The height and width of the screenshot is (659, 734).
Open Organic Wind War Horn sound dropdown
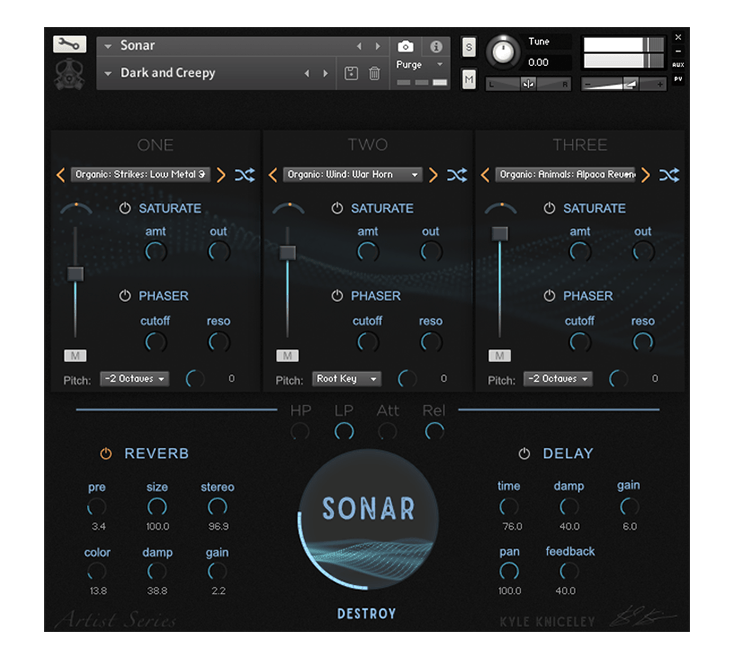point(352,175)
